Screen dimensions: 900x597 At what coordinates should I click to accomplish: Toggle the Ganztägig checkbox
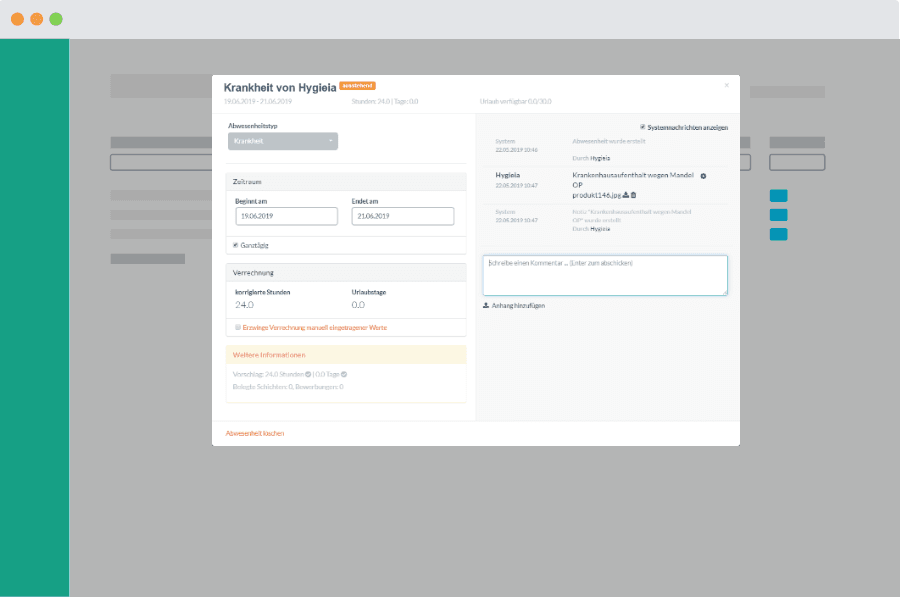[x=236, y=245]
